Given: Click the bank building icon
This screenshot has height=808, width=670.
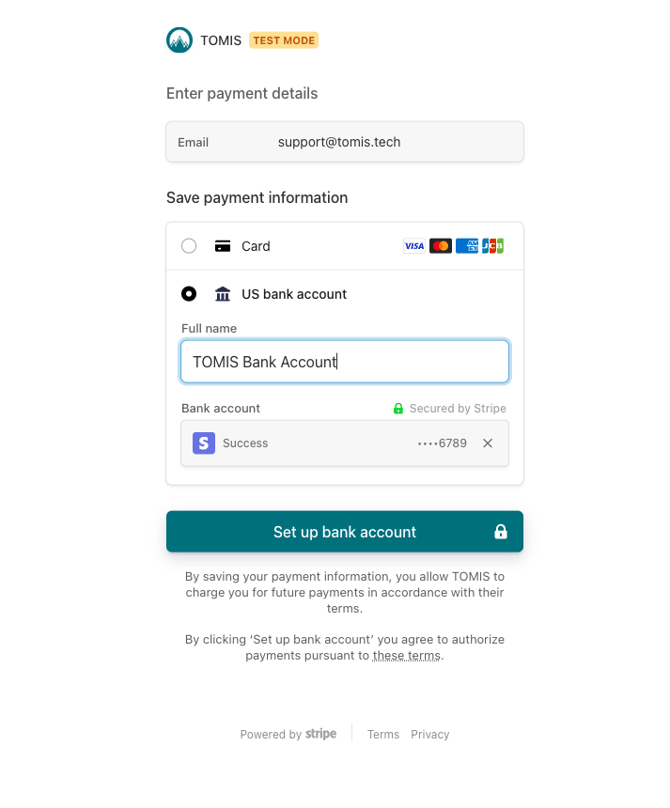Looking at the screenshot, I should 223,294.
